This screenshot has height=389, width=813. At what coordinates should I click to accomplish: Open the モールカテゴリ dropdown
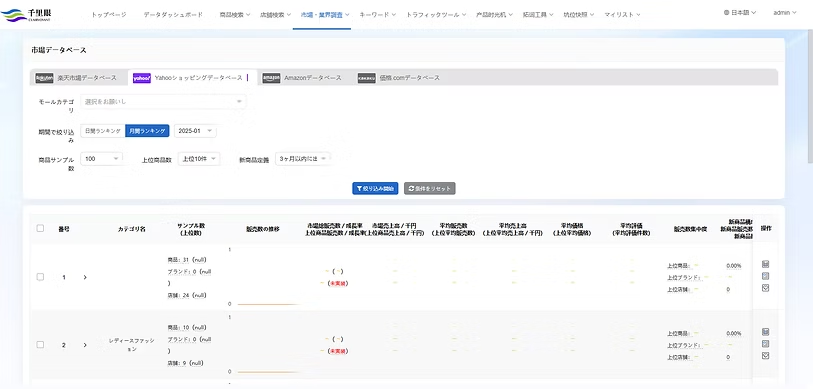[163, 102]
